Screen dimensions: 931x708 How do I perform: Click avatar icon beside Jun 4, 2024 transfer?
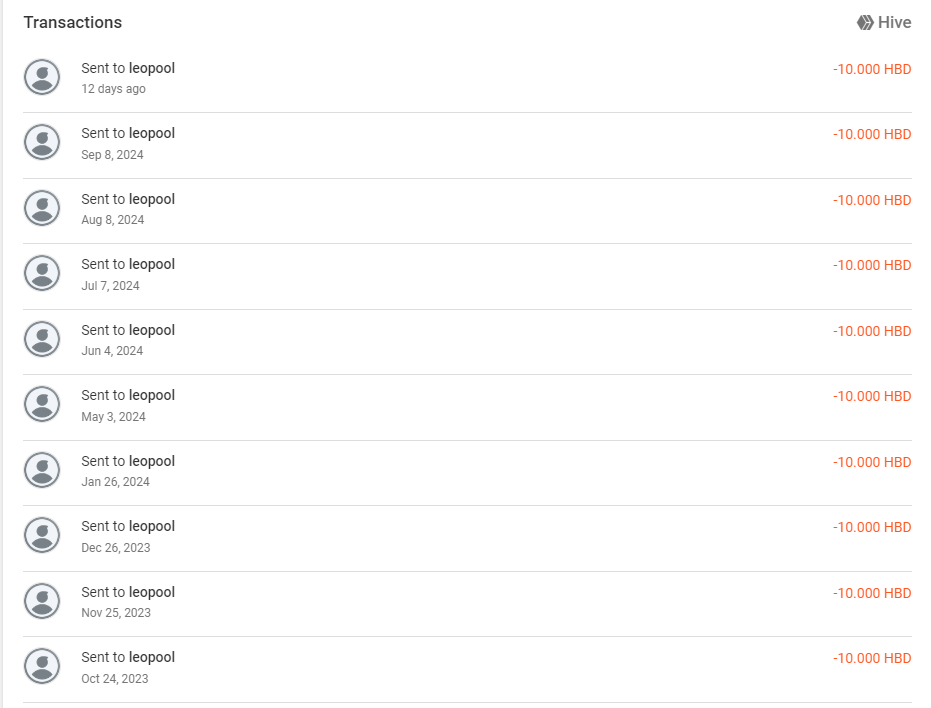42,339
